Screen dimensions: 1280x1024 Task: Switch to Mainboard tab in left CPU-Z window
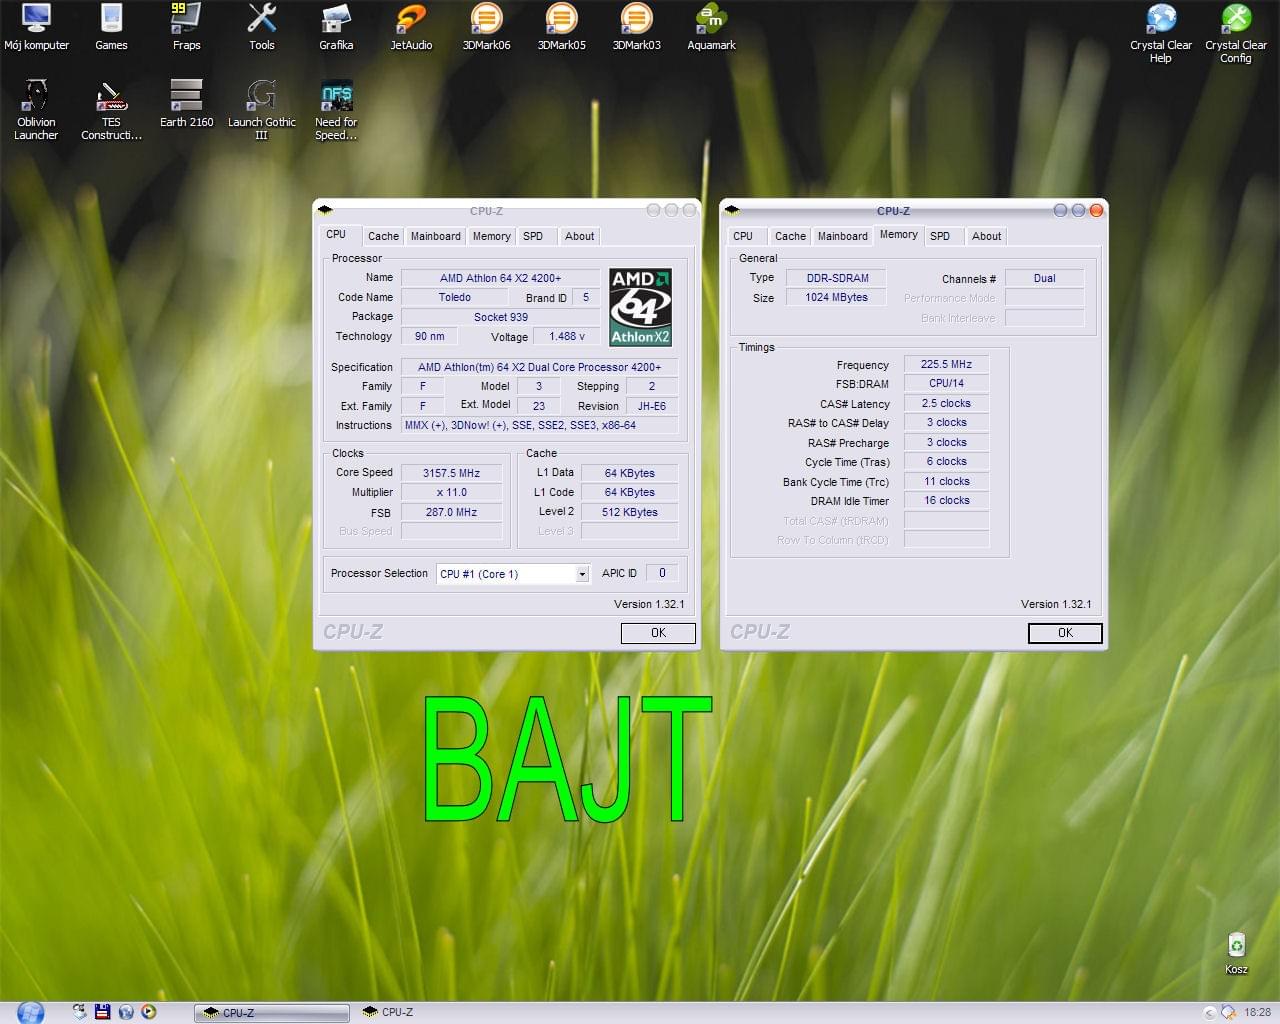tap(436, 236)
